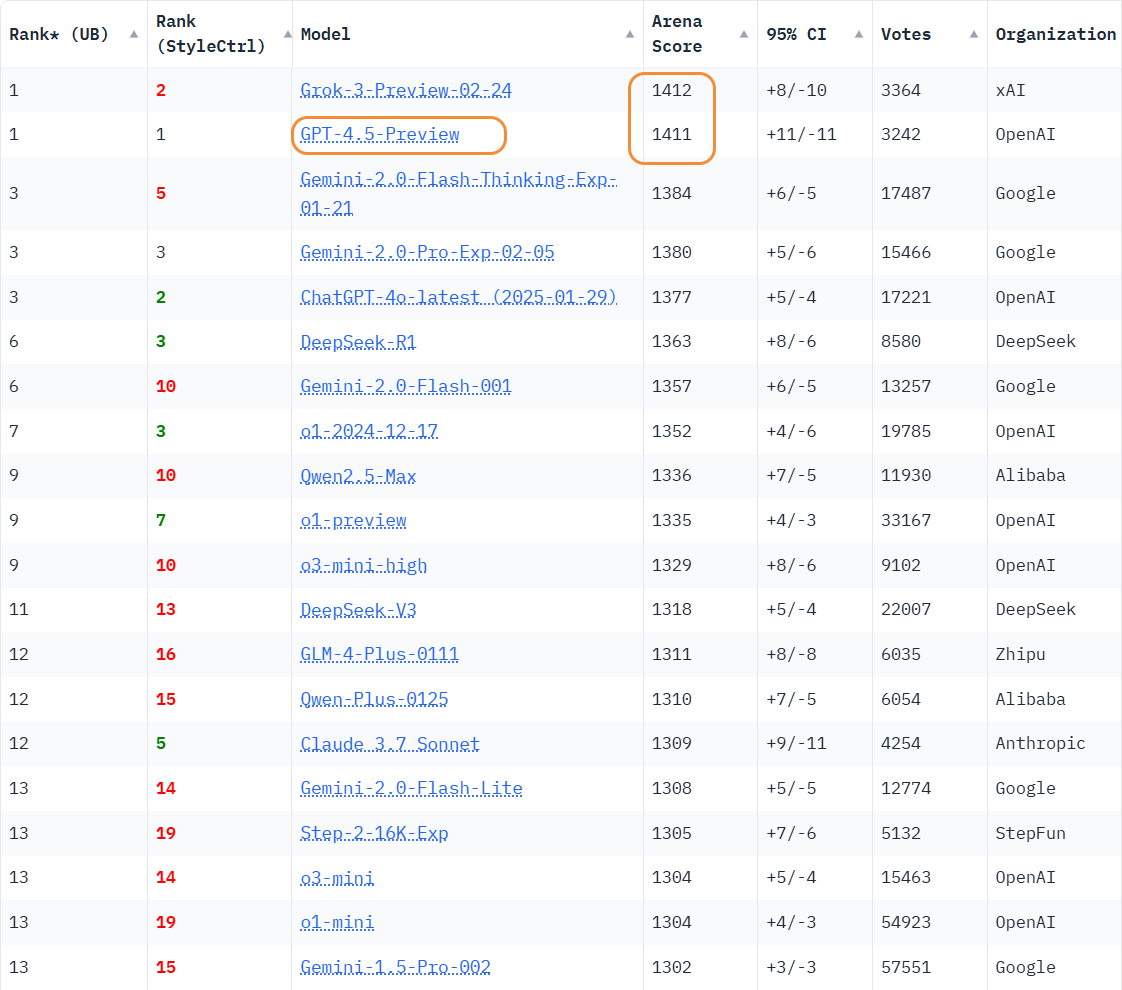This screenshot has height=990, width=1122.
Task: Click the Organization column header
Action: pos(1055,34)
